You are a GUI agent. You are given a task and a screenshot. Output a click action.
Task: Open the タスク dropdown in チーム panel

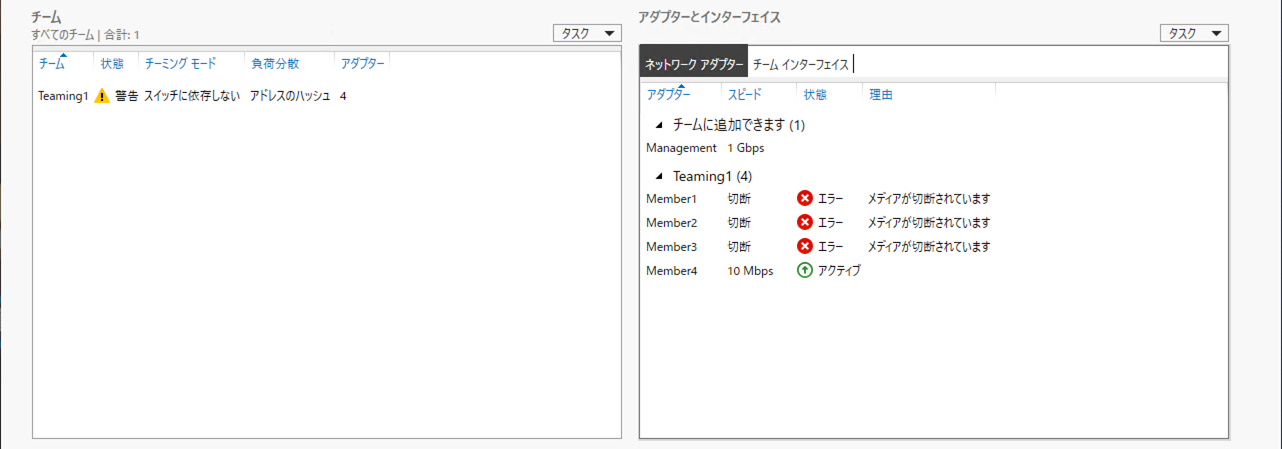point(588,33)
